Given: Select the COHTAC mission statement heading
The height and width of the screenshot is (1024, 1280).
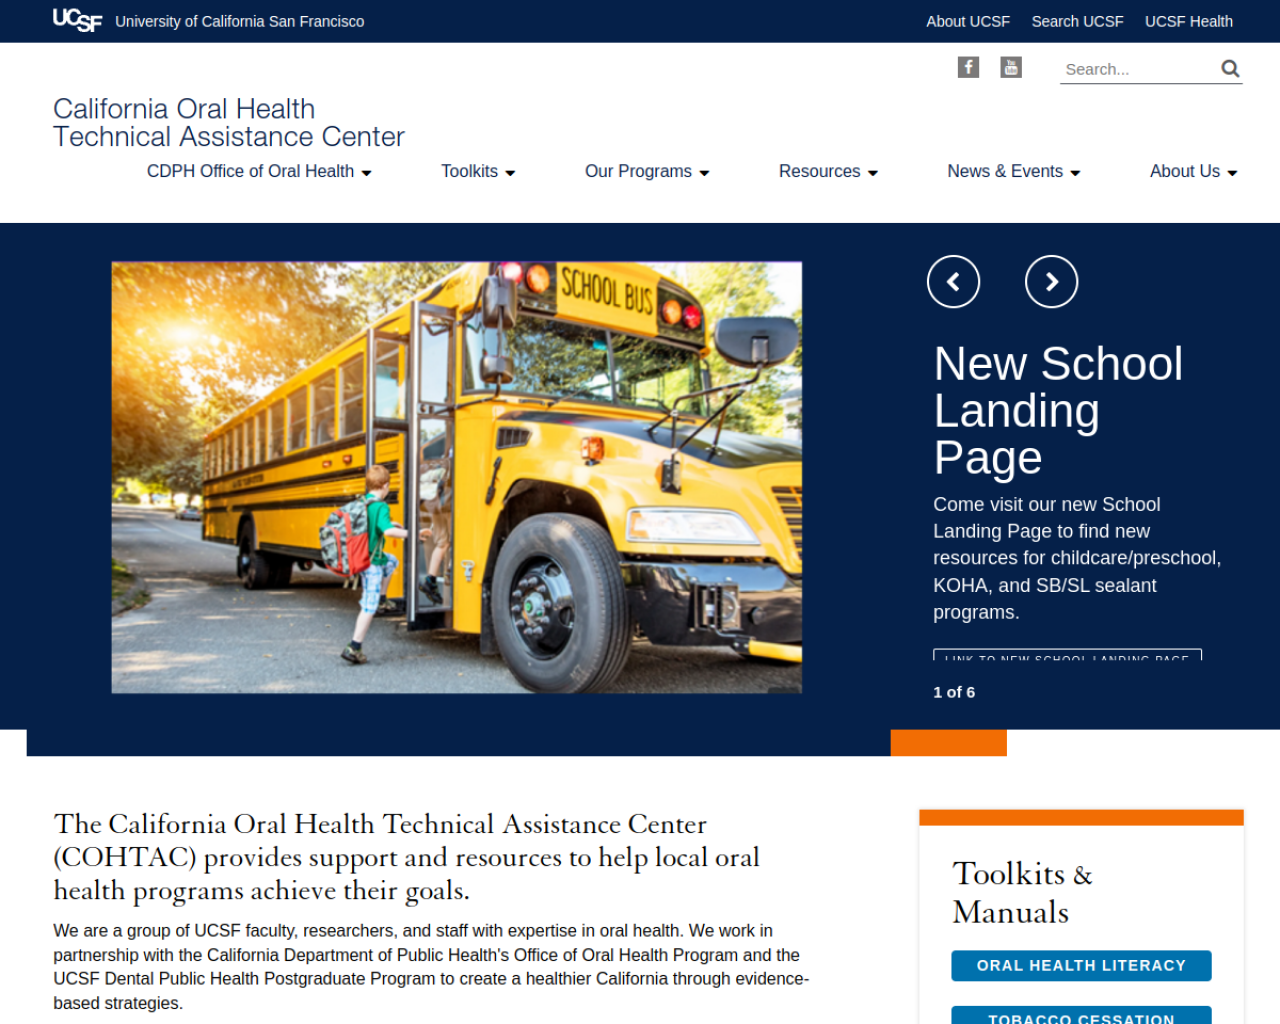Looking at the screenshot, I should tap(407, 857).
